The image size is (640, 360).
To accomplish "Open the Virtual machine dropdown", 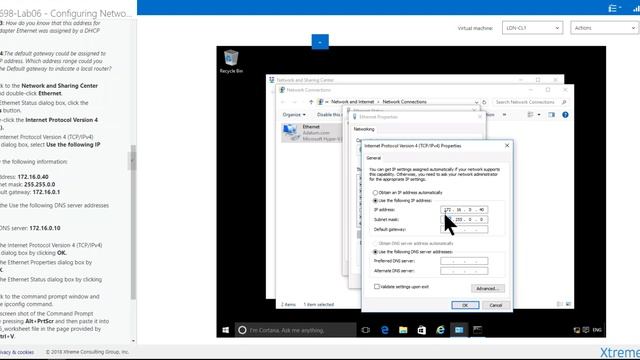I will [532, 28].
